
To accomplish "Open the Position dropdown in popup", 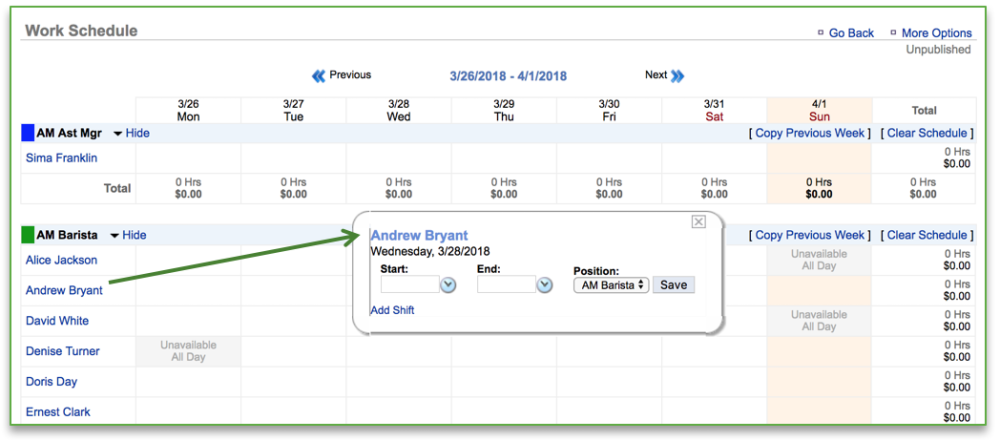I will point(611,285).
